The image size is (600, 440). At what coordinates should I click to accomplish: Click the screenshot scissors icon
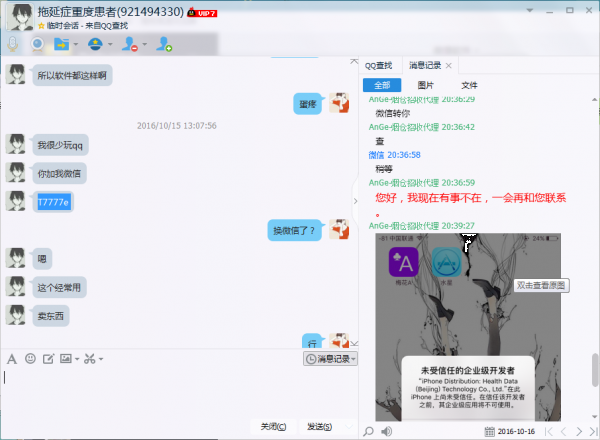pos(90,359)
